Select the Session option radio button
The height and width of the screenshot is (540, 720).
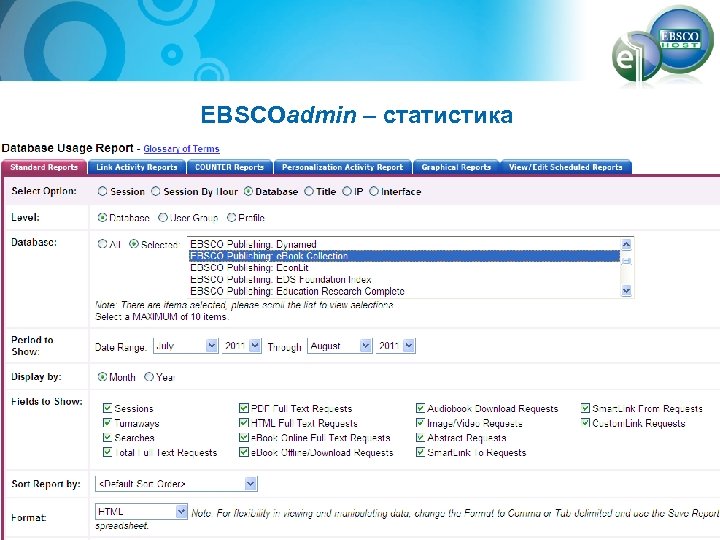point(102,191)
